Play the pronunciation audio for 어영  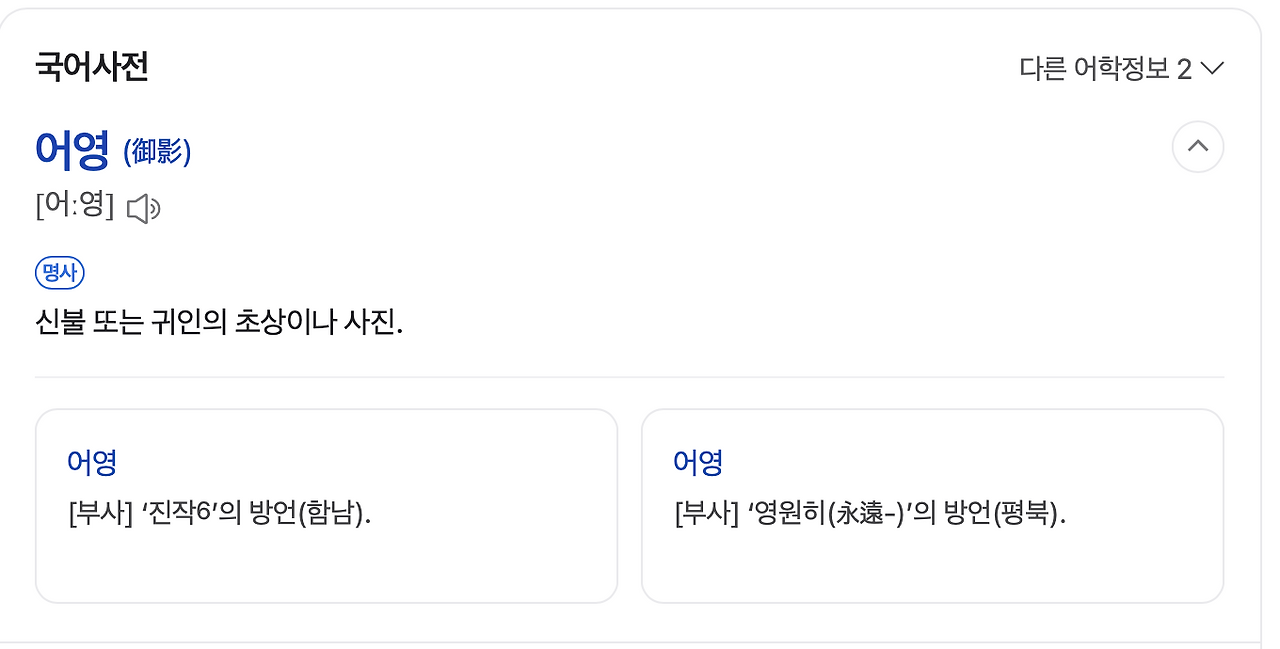pyautogui.click(x=143, y=207)
